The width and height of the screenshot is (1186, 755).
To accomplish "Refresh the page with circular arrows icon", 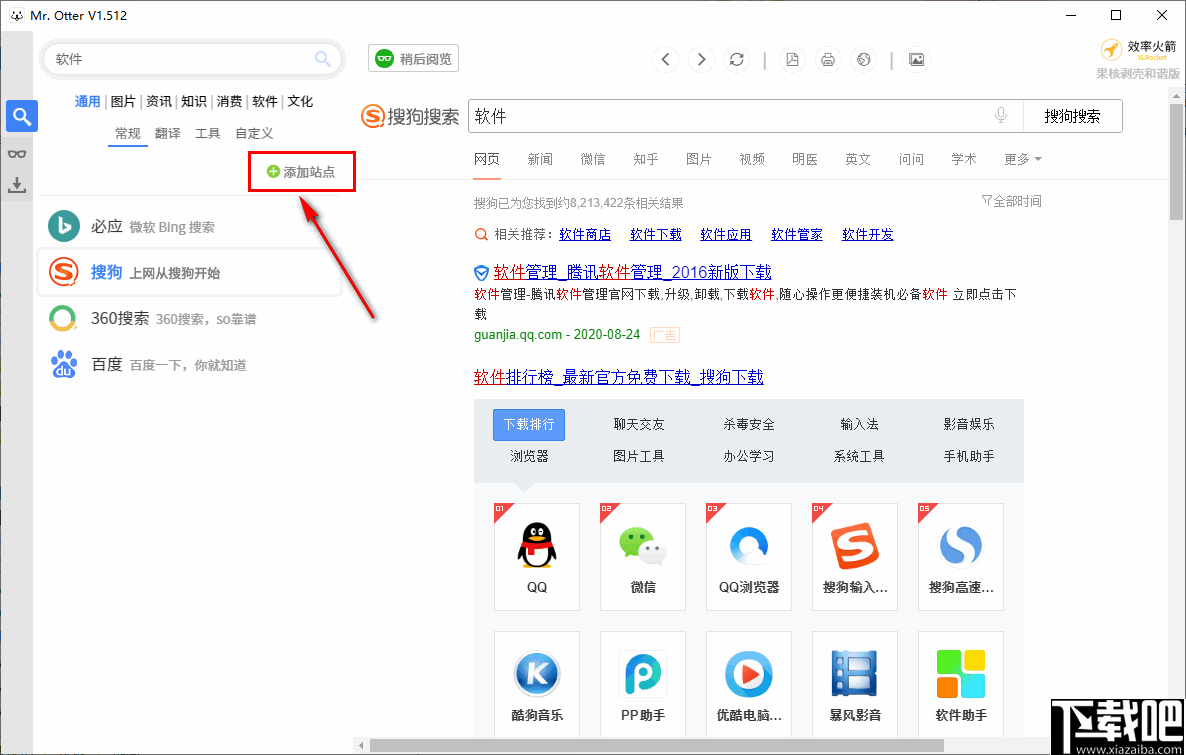I will coord(737,59).
